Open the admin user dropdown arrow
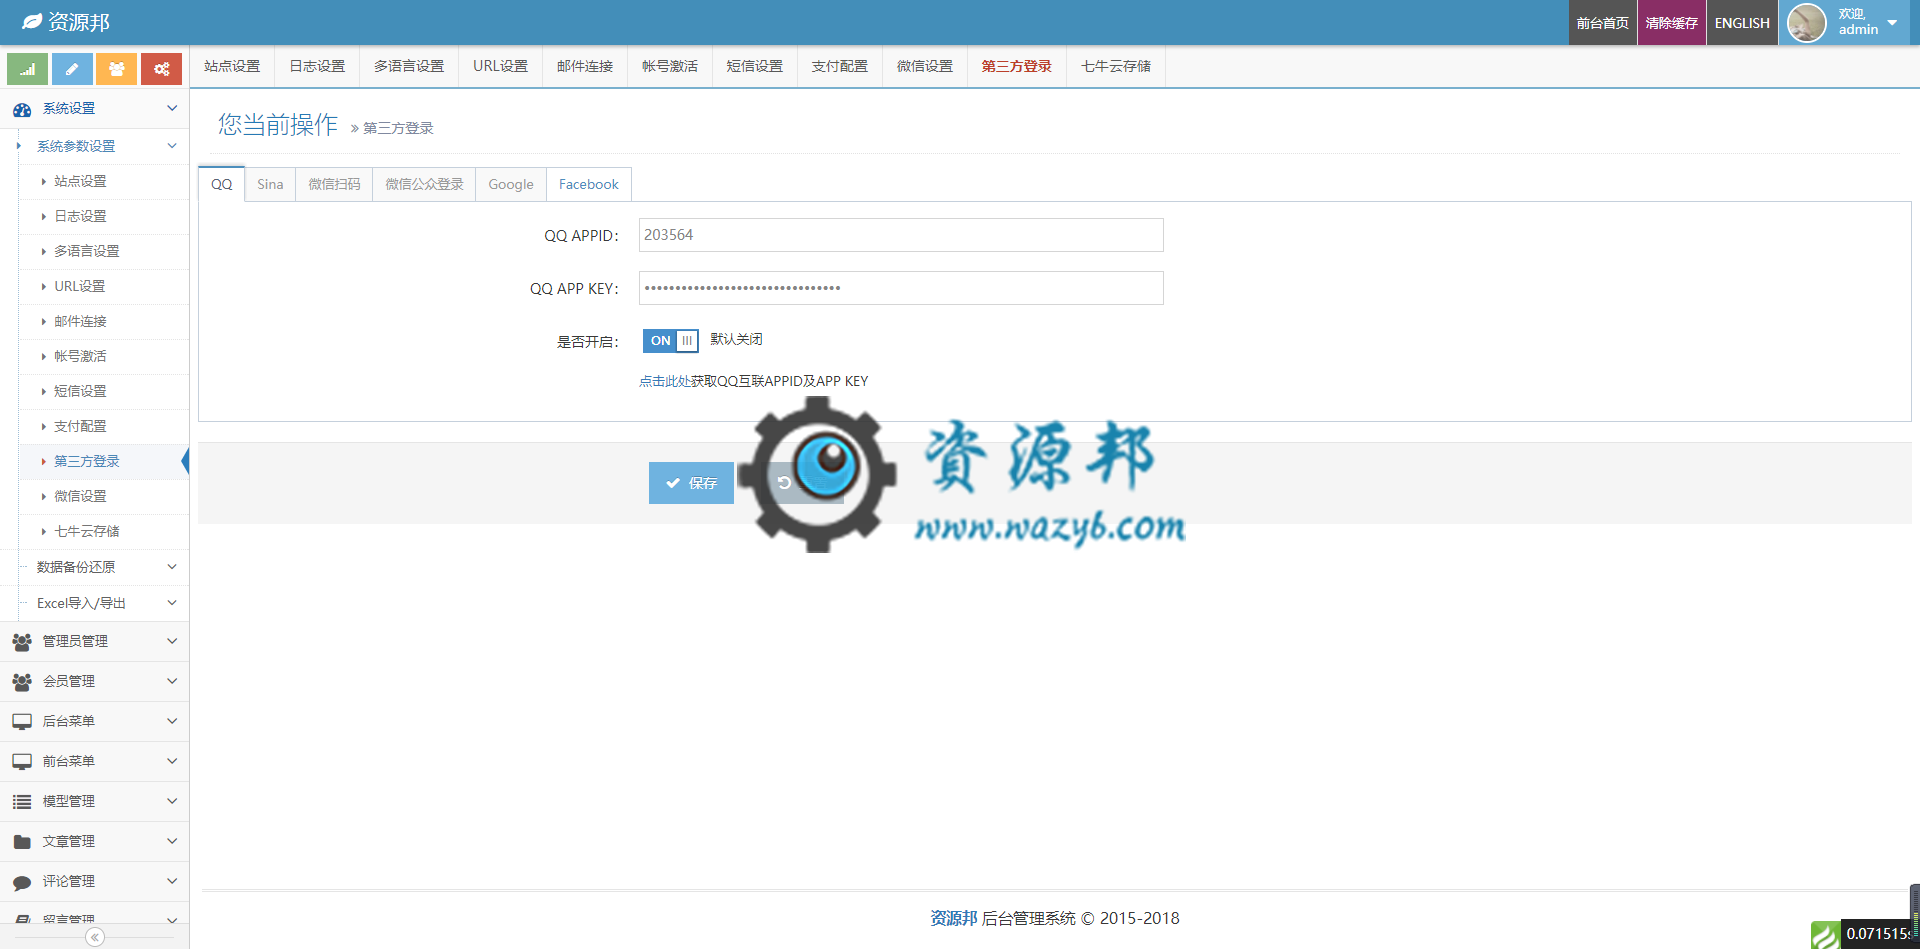Viewport: 1920px width, 949px height. (1892, 22)
